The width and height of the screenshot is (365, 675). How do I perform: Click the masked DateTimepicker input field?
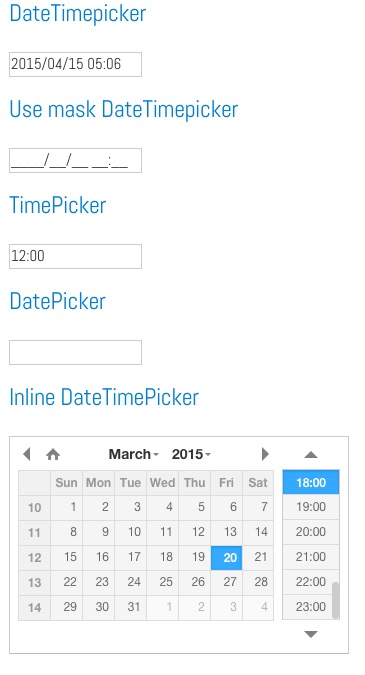click(x=75, y=160)
